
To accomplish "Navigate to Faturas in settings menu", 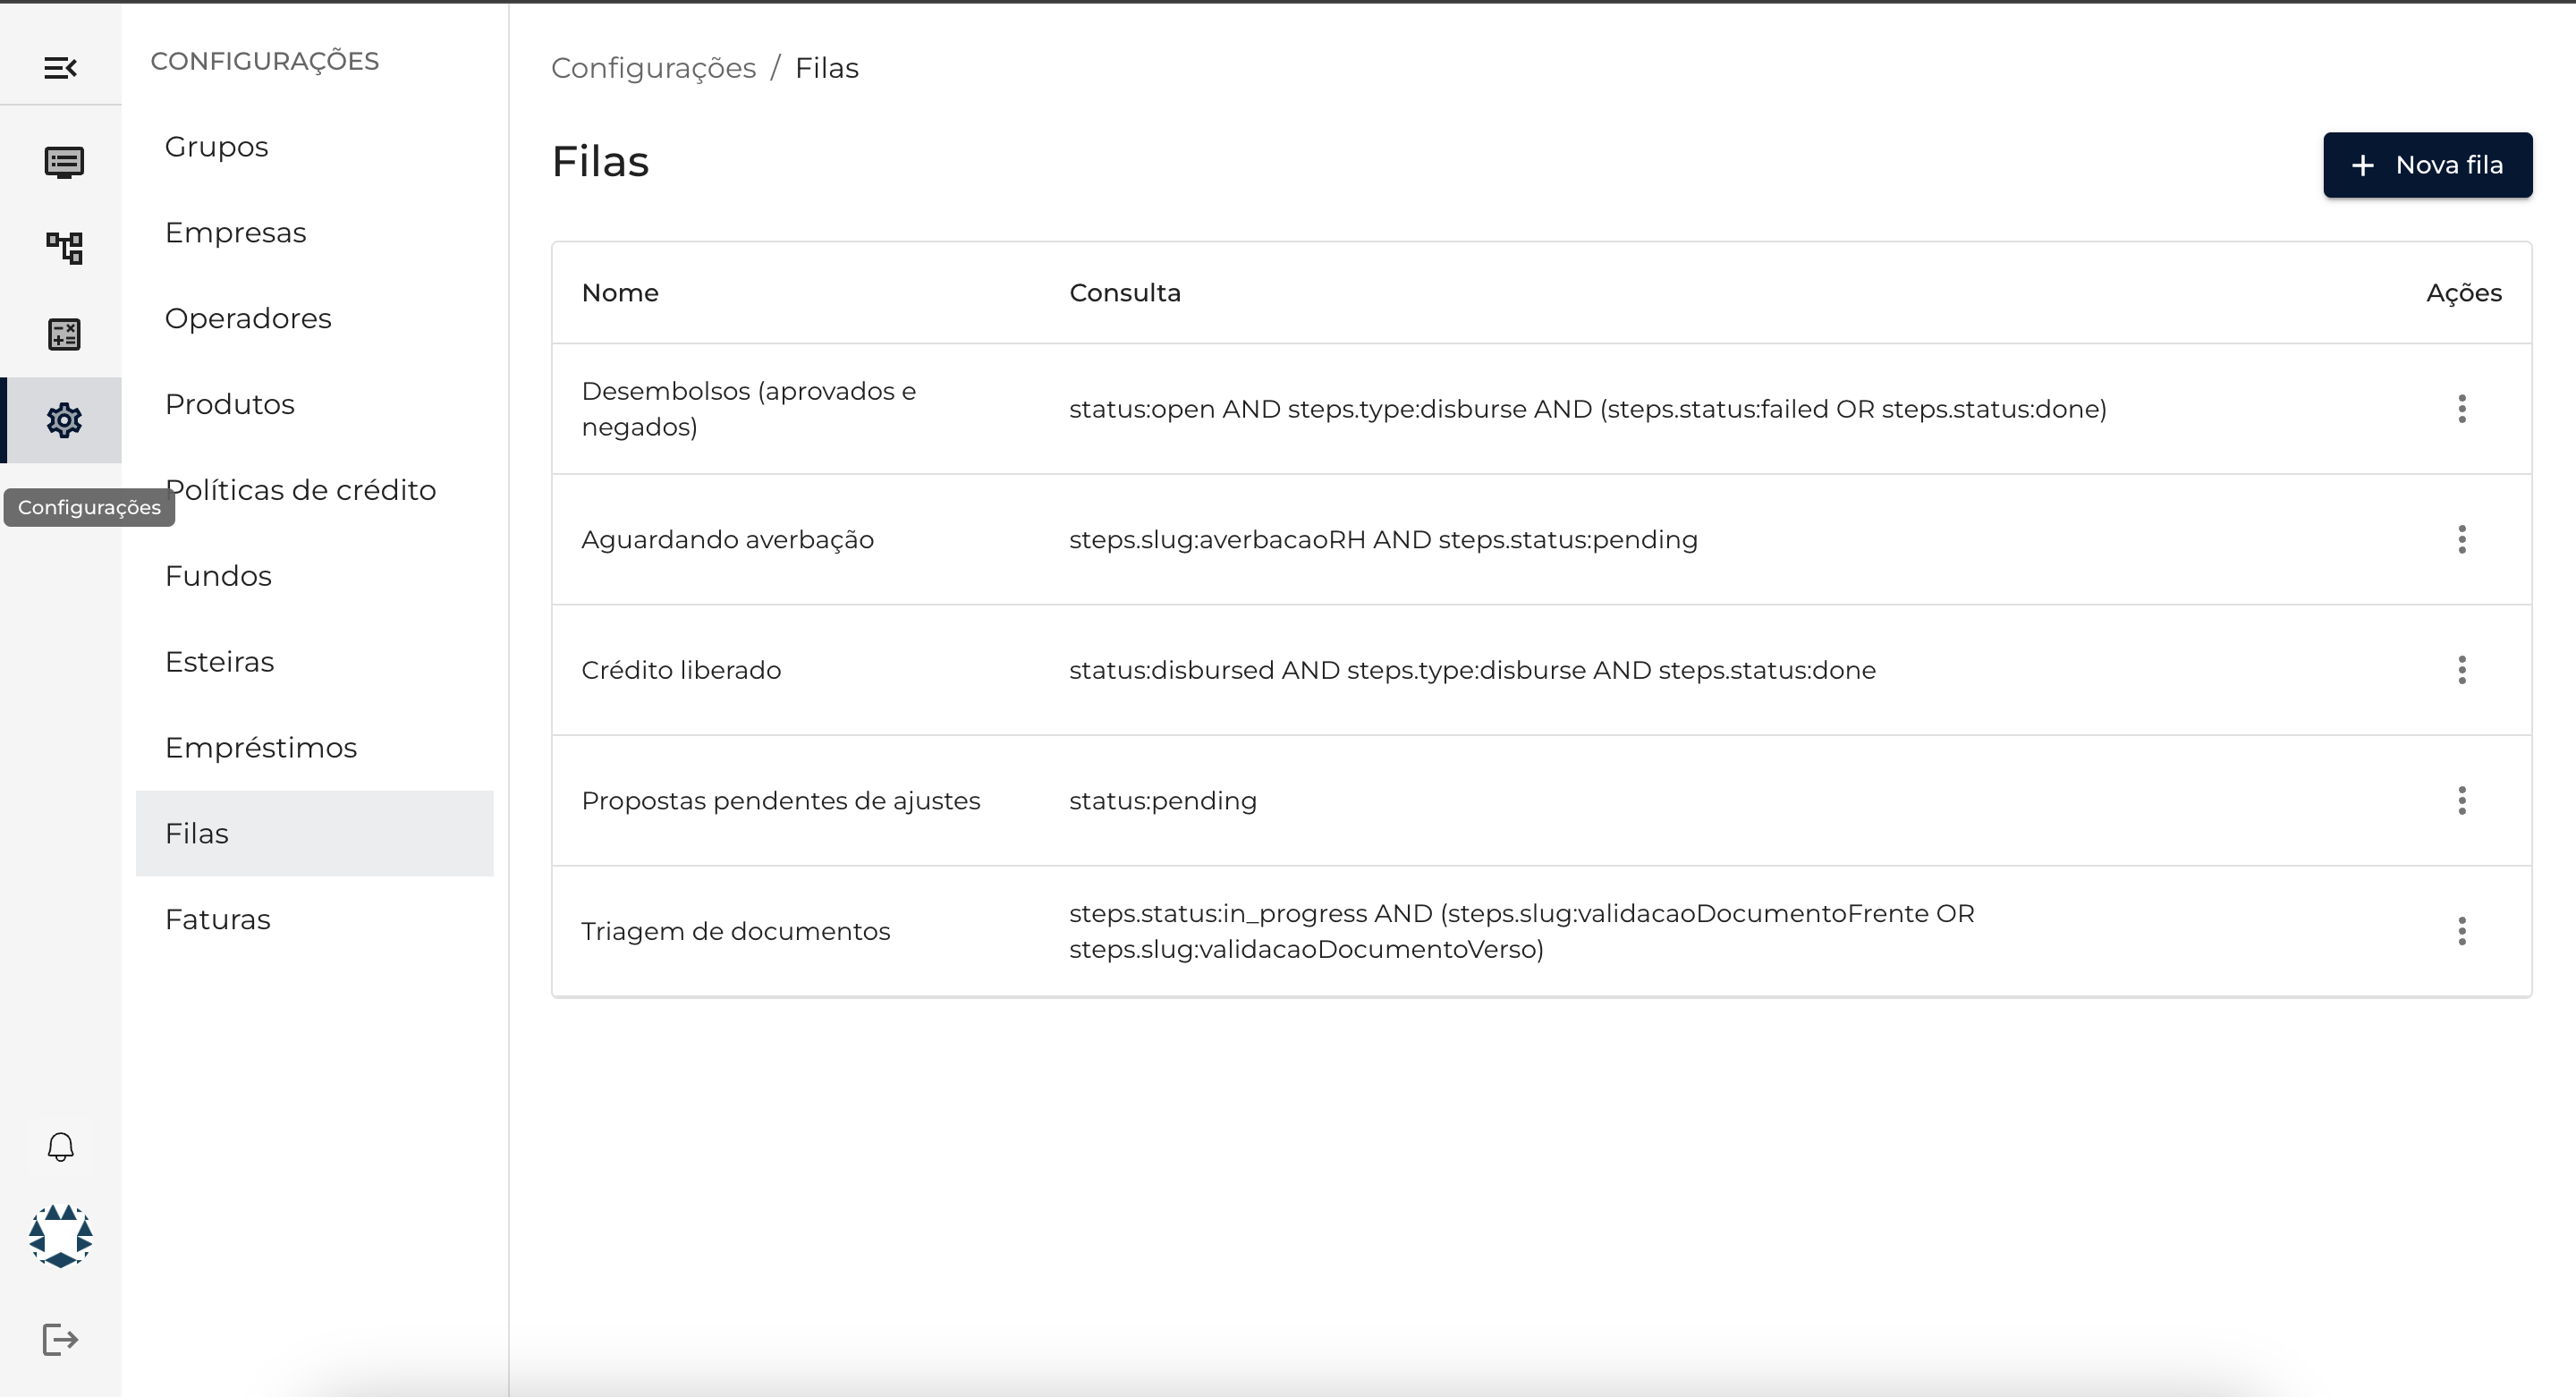I will point(218,920).
